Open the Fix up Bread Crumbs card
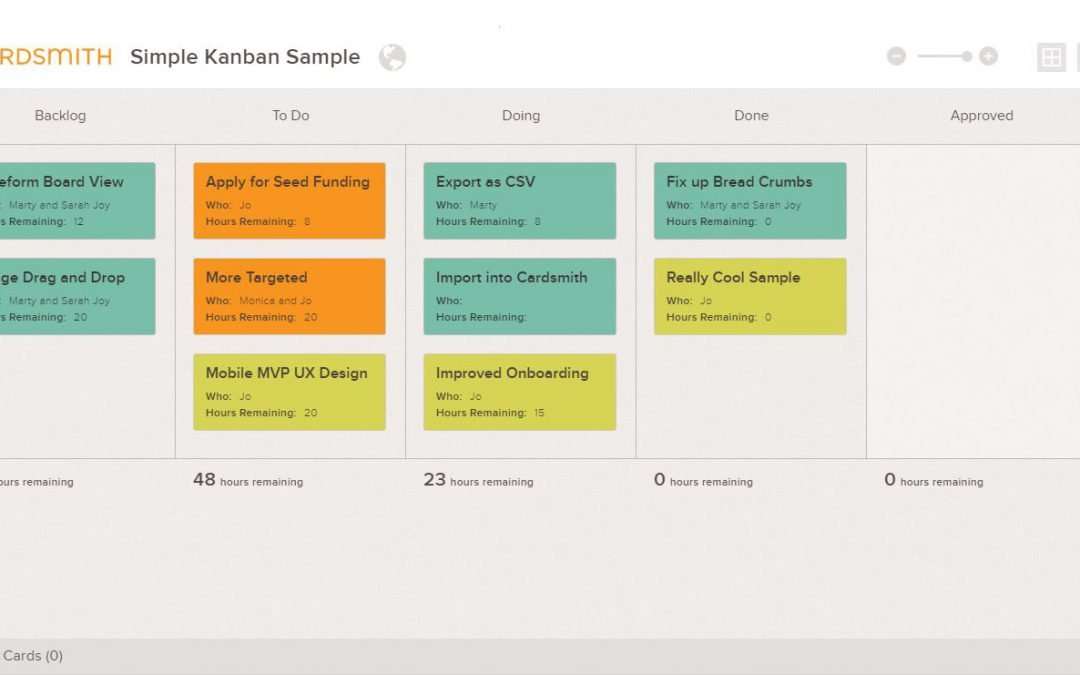This screenshot has height=675, width=1080. pyautogui.click(x=750, y=200)
